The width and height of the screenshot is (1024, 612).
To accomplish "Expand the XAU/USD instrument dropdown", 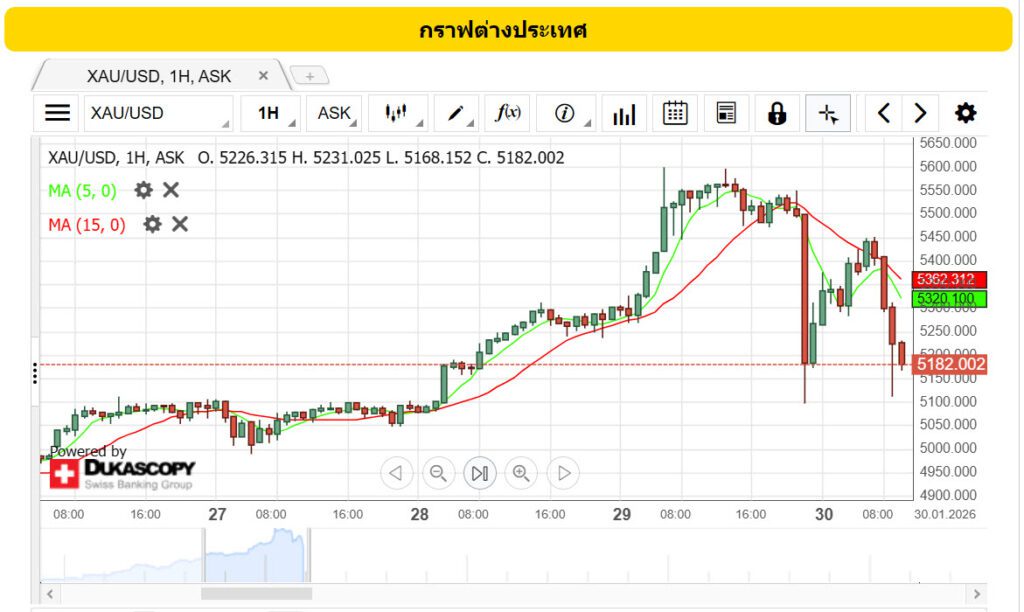I will pos(158,113).
